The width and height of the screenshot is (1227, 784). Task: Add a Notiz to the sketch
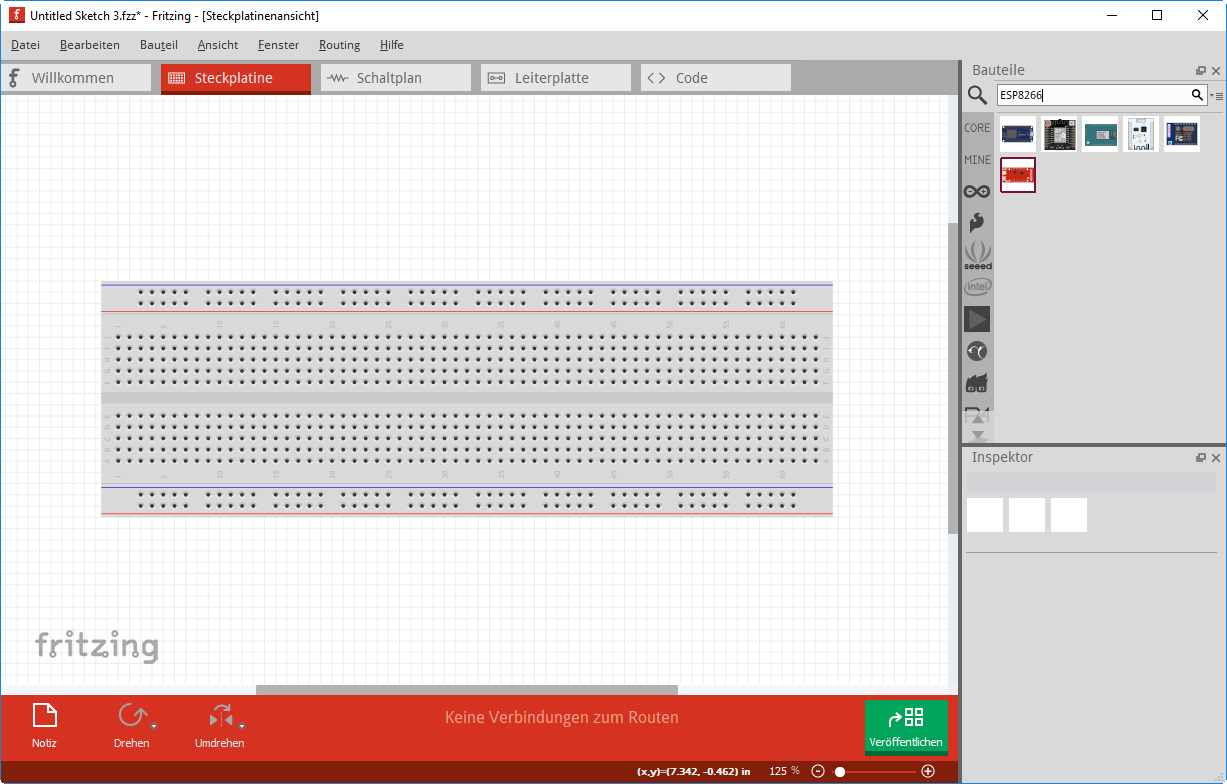point(44,726)
